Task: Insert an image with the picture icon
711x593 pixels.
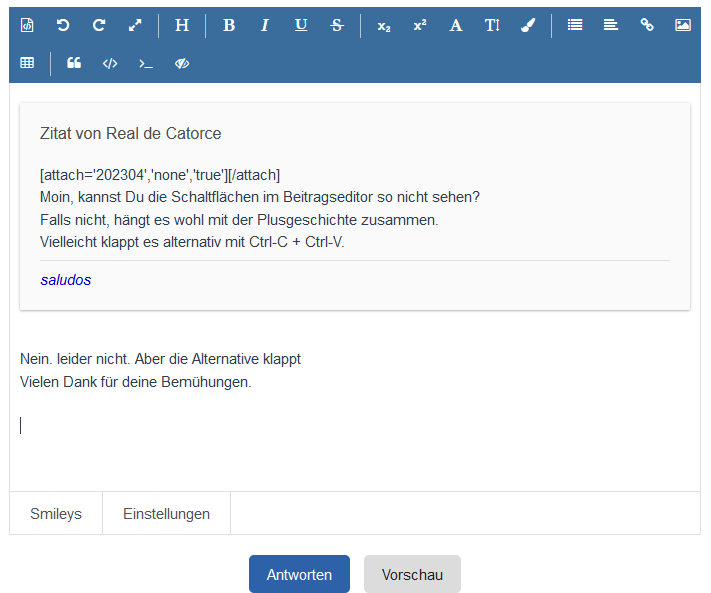Action: 683,25
